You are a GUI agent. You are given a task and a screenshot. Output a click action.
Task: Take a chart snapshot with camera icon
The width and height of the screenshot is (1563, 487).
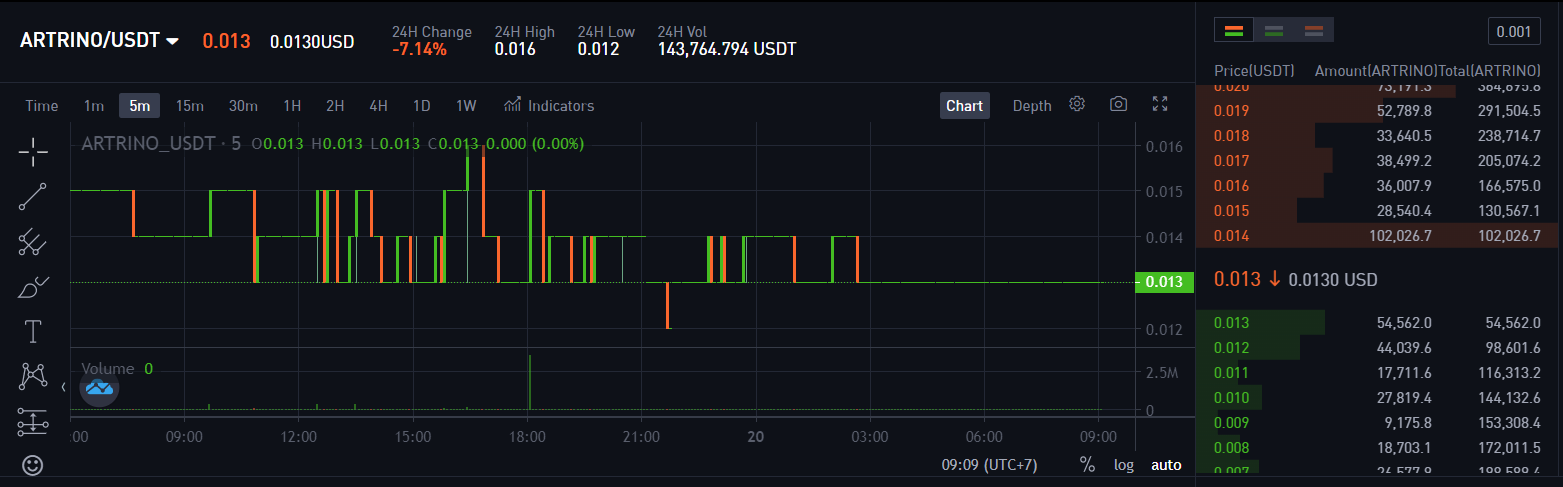(1118, 105)
